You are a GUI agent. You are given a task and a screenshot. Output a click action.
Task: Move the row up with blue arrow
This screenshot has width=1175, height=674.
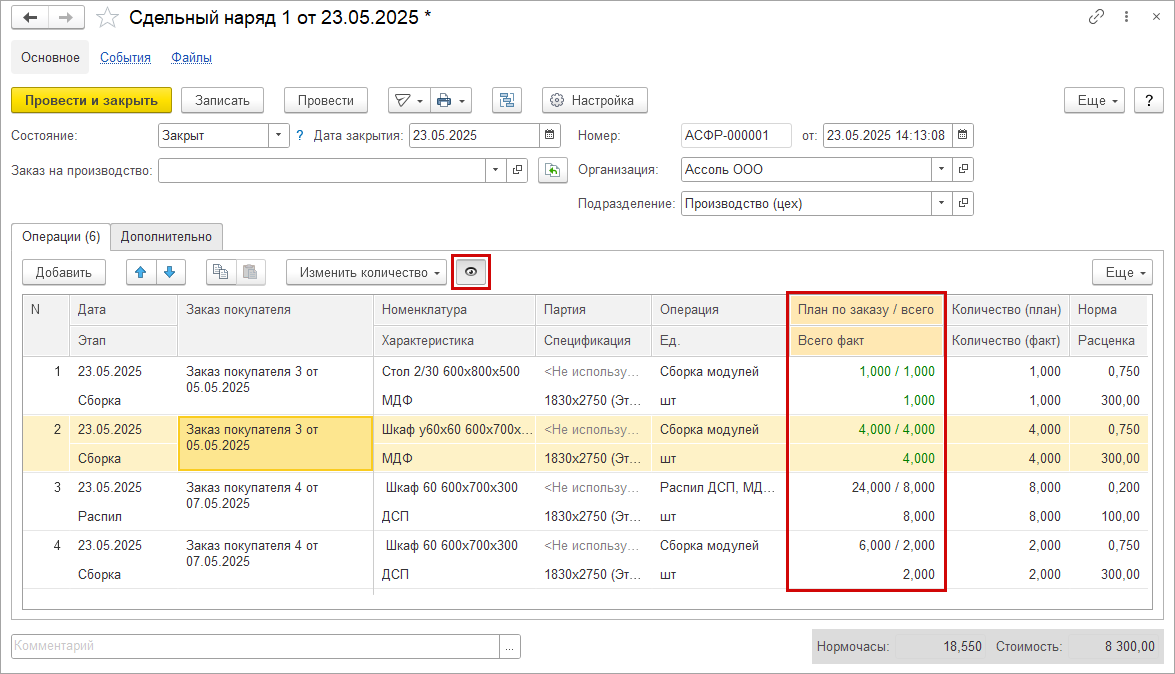point(141,272)
